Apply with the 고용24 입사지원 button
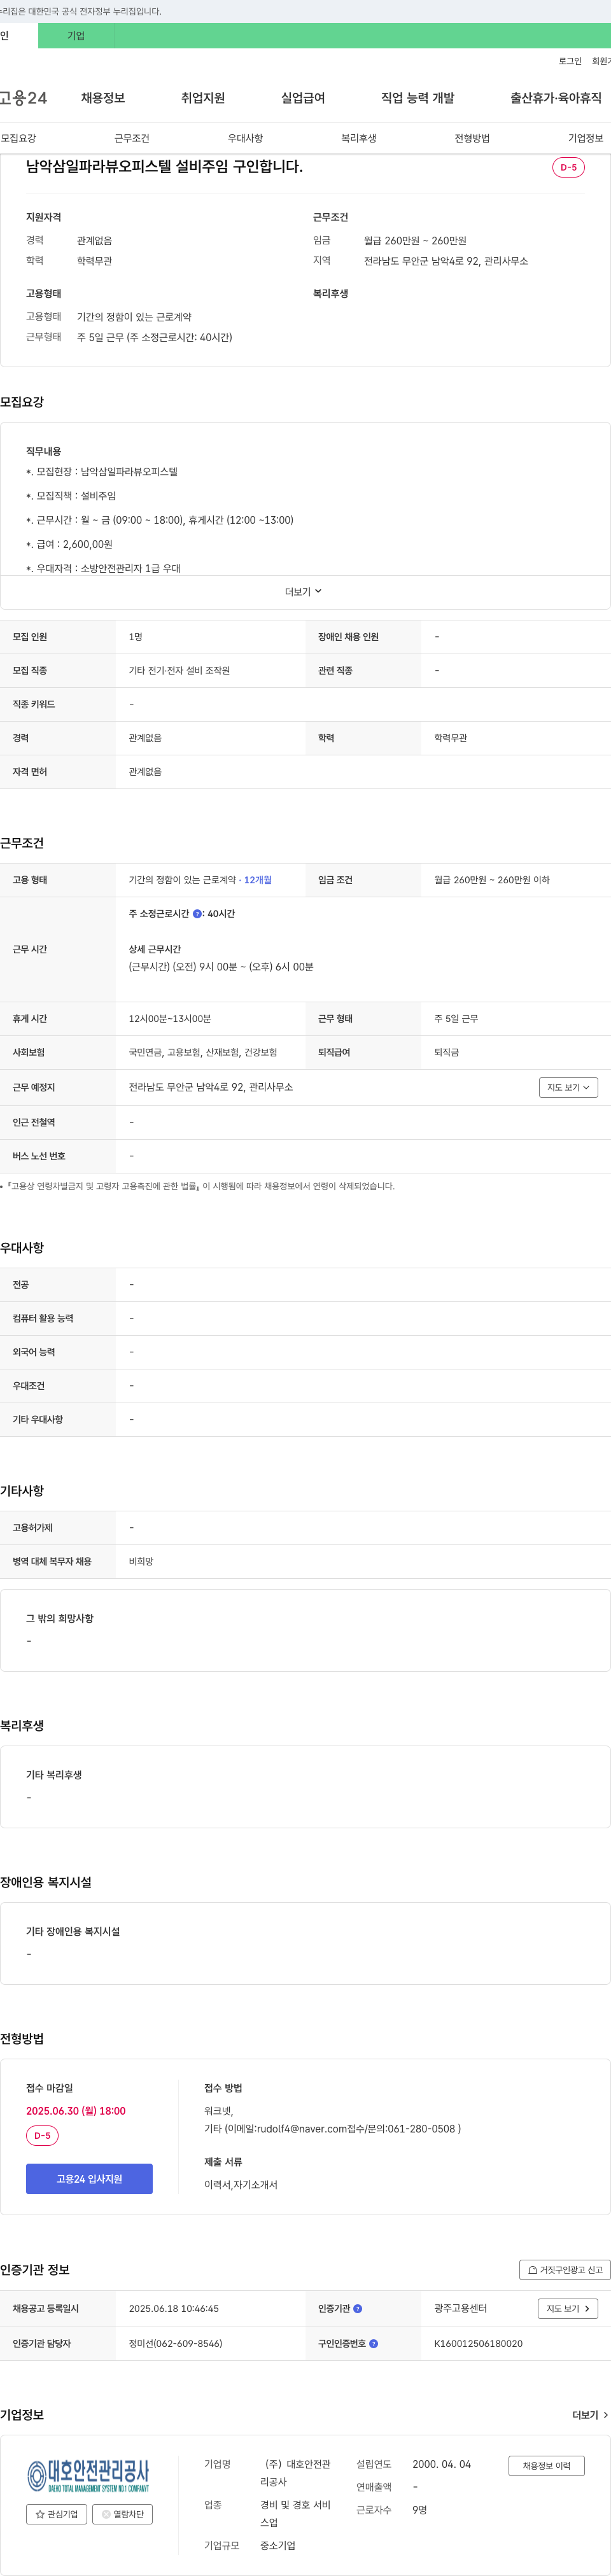This screenshot has width=611, height=2576. click(89, 2178)
